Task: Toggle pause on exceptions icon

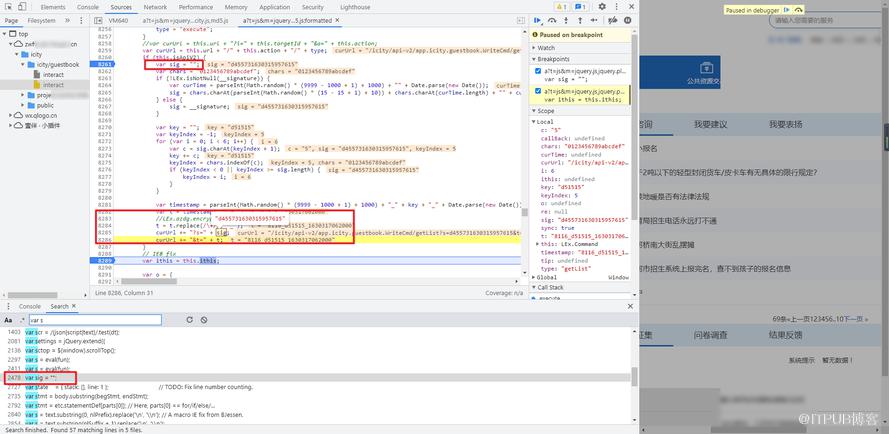Action: (628, 20)
